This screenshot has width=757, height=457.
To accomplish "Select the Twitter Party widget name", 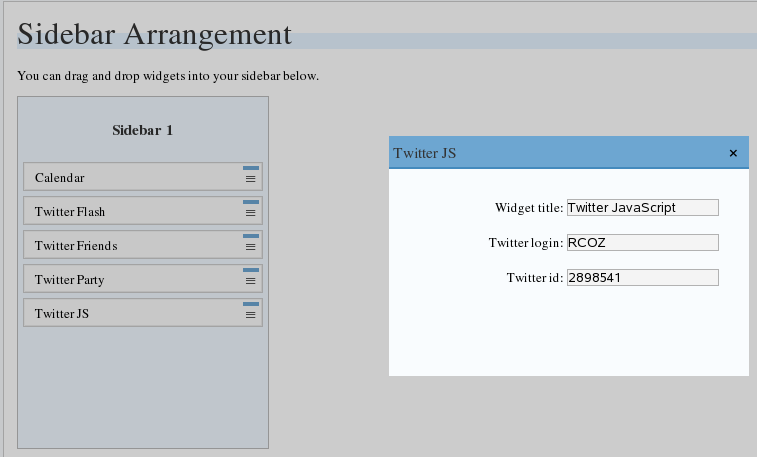I will coord(69,280).
